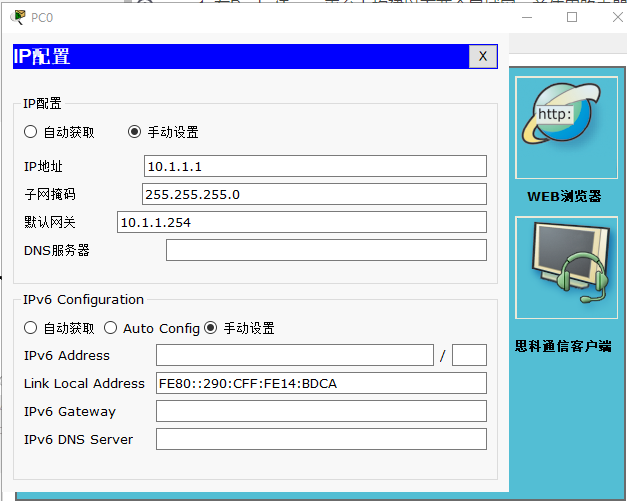
Task: Open the WEB浏览器 browser icon
Action: click(566, 128)
